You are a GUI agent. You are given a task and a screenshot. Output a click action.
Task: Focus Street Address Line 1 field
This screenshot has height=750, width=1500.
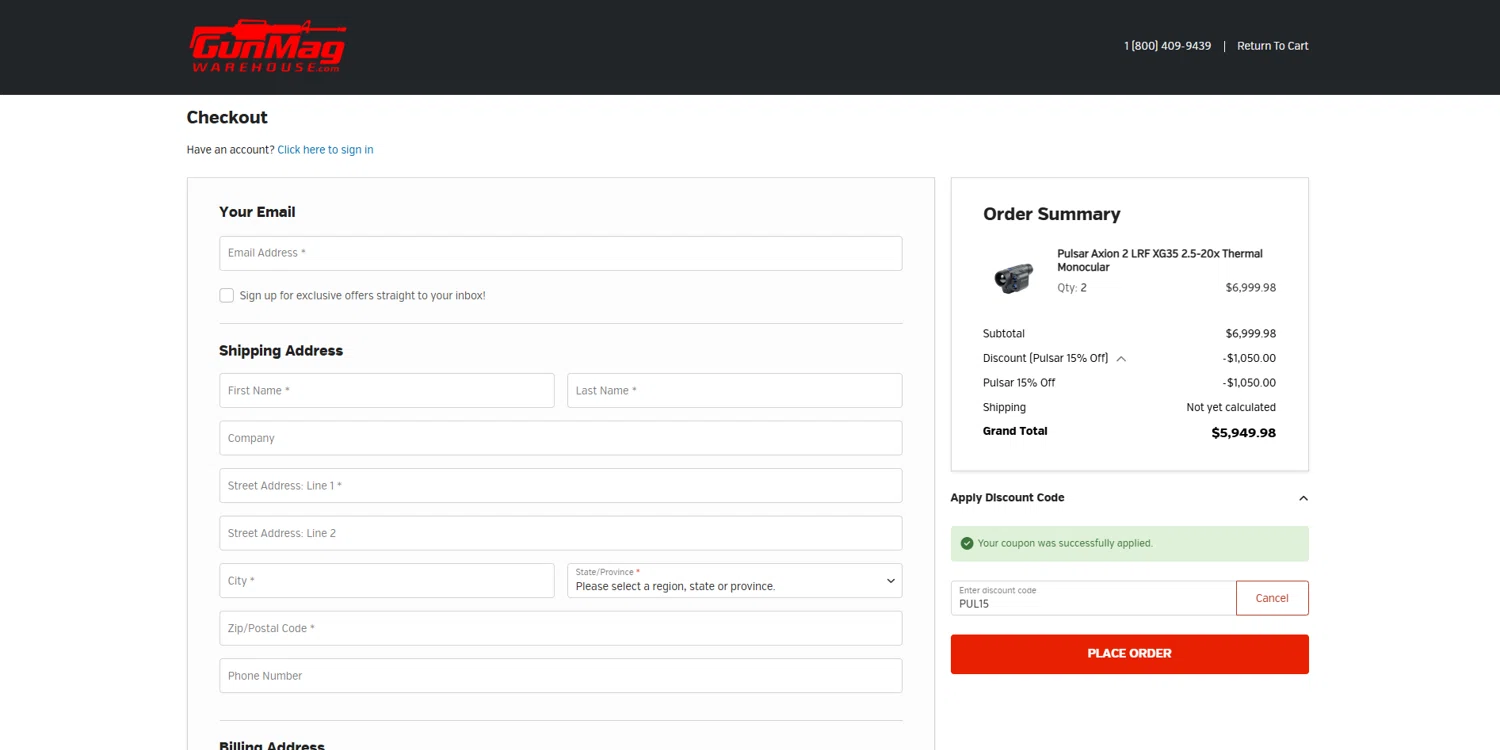560,486
